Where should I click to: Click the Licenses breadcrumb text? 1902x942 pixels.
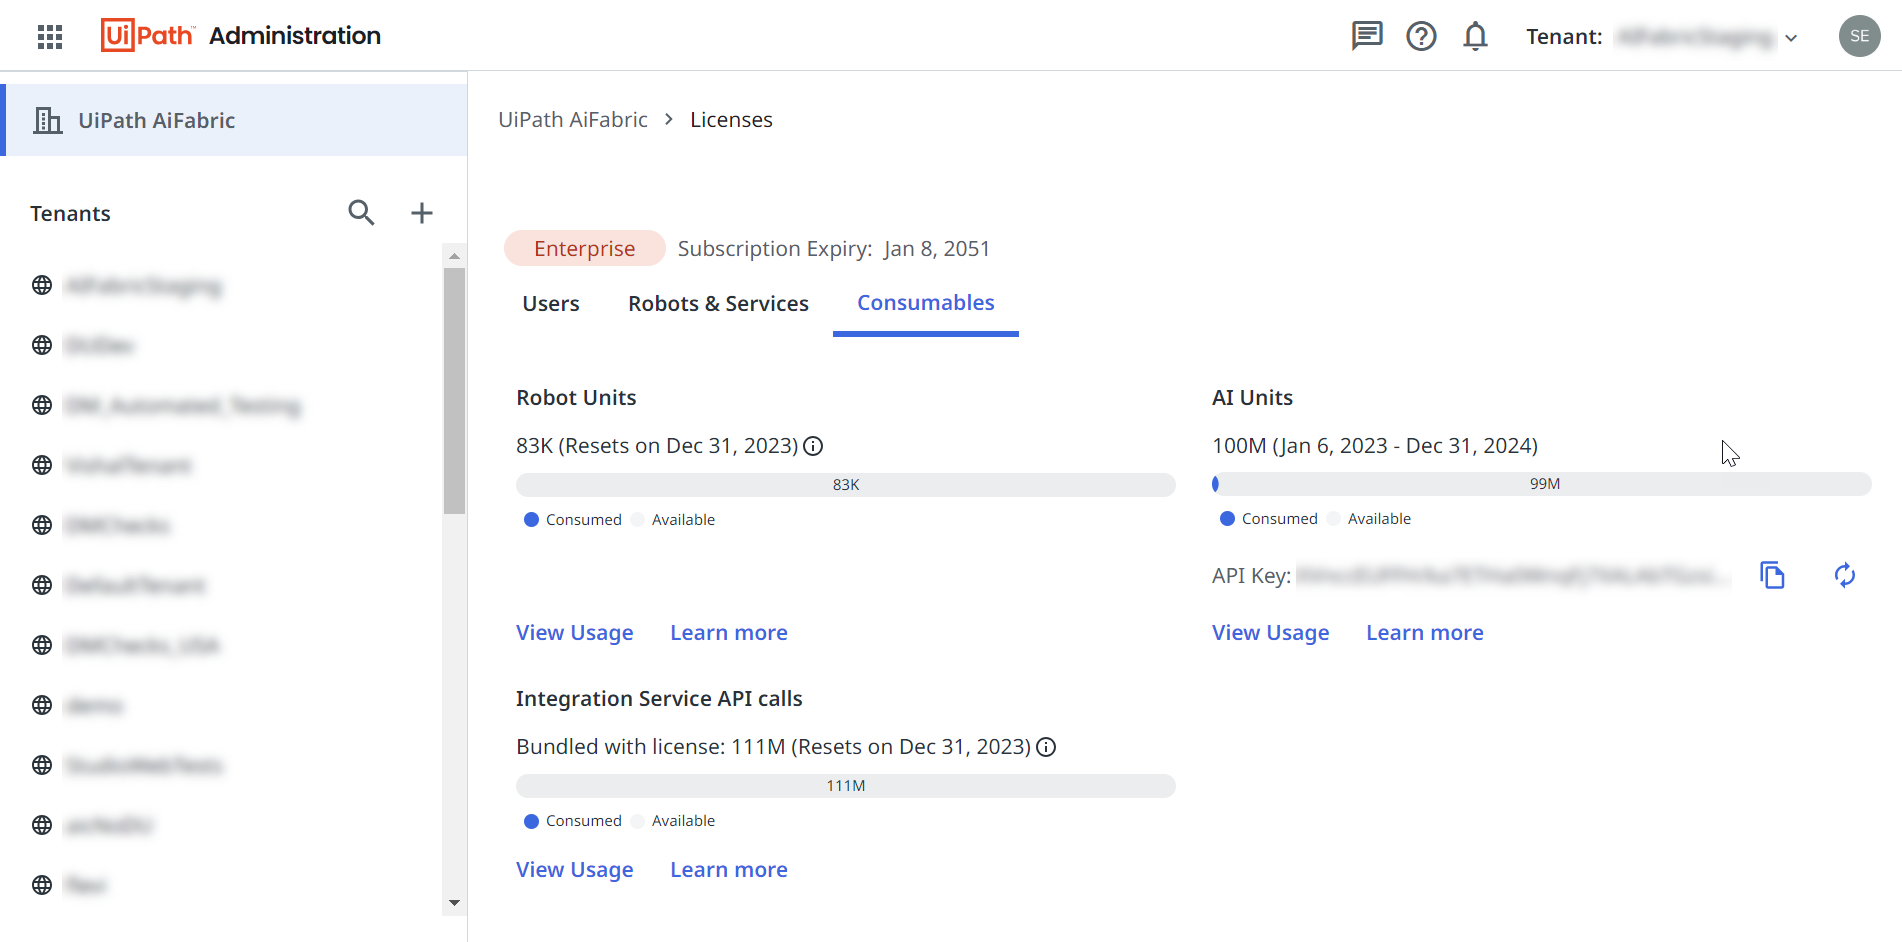(x=731, y=120)
